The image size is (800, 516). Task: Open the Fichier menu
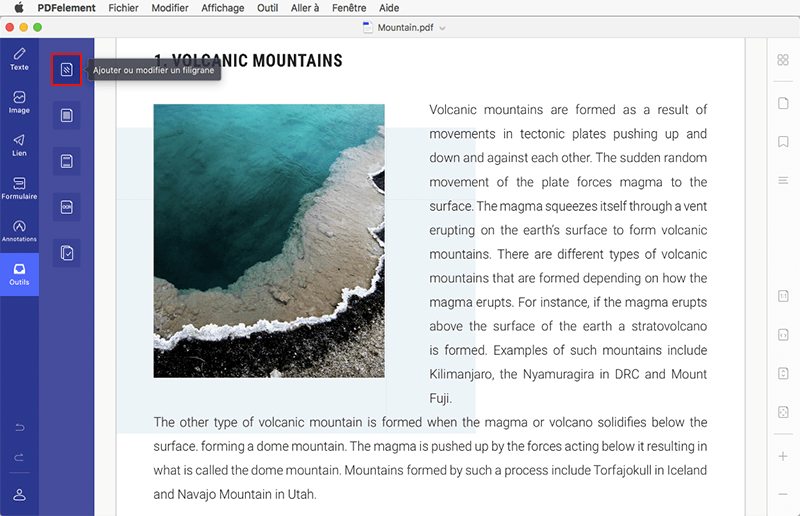(123, 8)
